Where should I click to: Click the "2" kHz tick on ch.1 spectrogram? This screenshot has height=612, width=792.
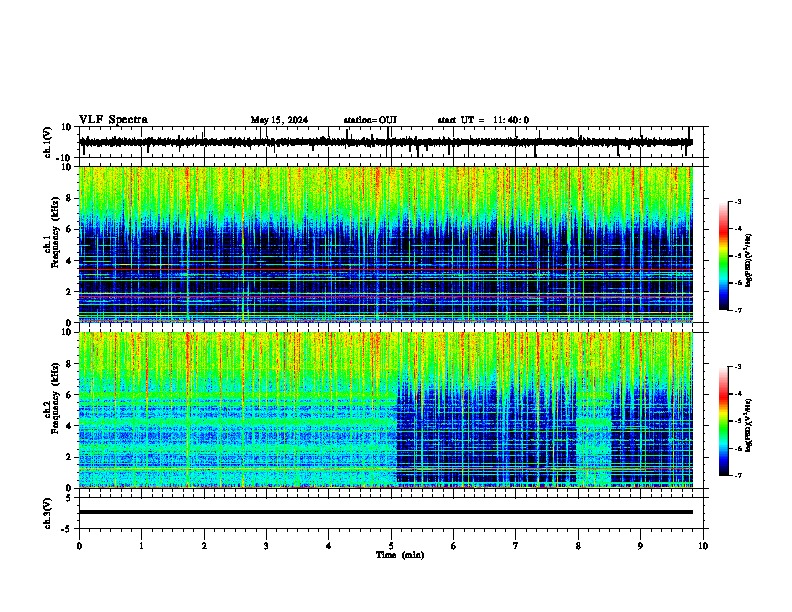[x=69, y=291]
